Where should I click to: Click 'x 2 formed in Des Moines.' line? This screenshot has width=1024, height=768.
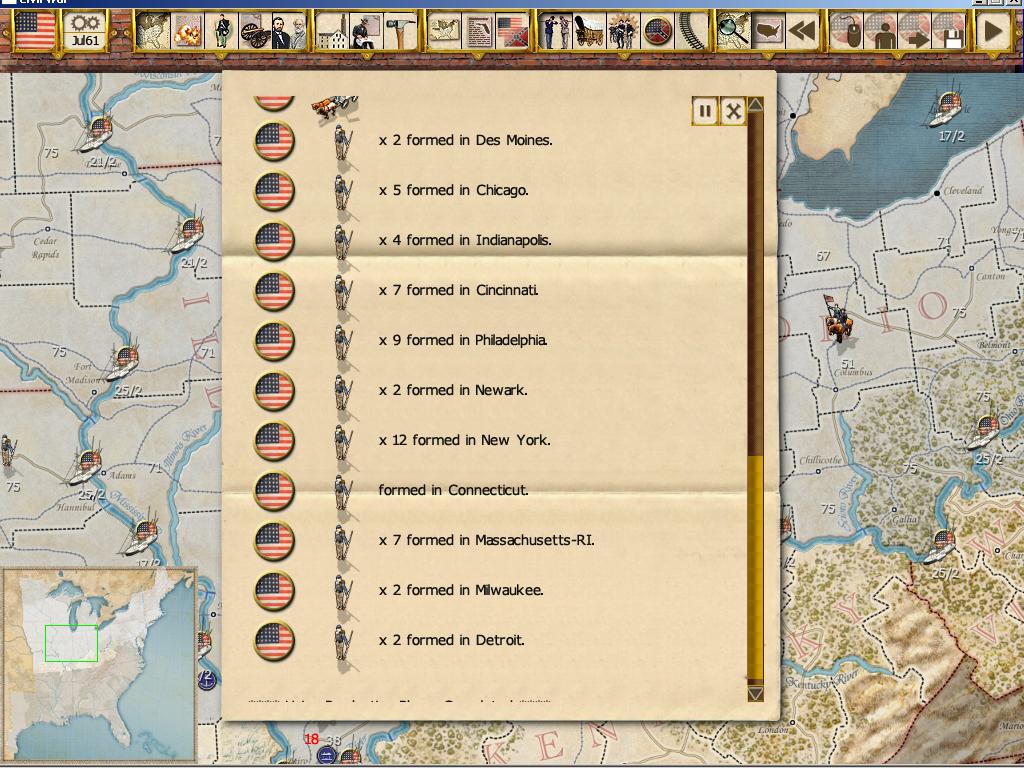465,140
